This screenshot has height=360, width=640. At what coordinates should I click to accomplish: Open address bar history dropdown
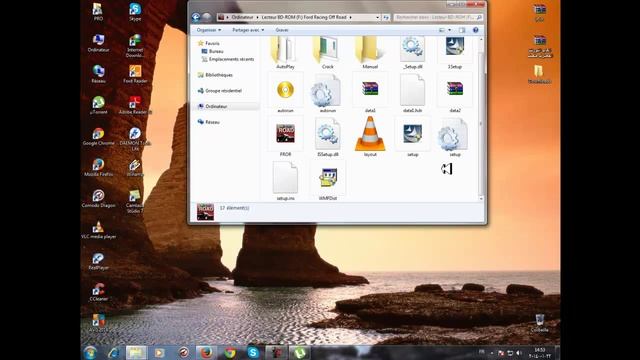(377, 18)
